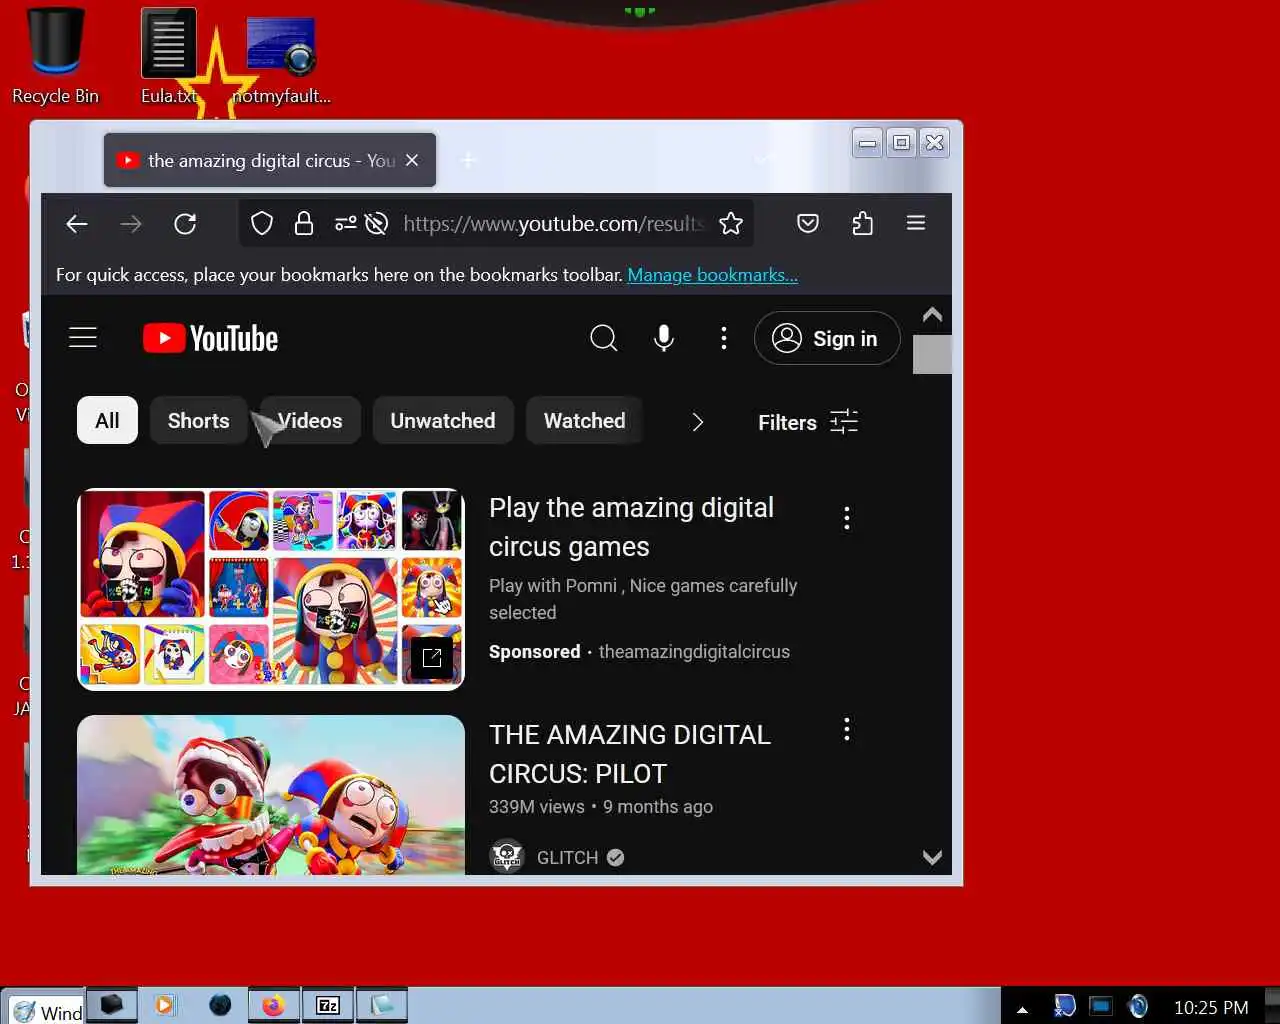The height and width of the screenshot is (1024, 1280).
Task: Open Firefox from the taskbar
Action: point(273,1005)
